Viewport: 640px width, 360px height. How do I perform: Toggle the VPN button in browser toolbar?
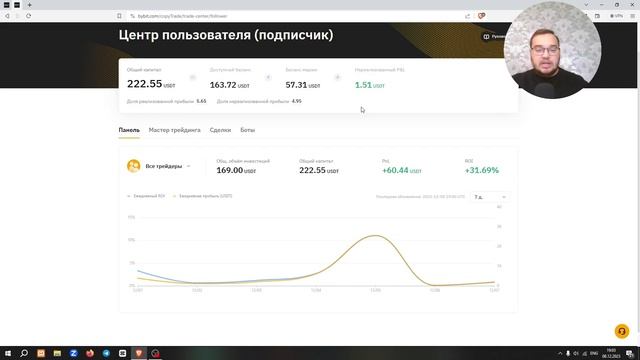616,16
